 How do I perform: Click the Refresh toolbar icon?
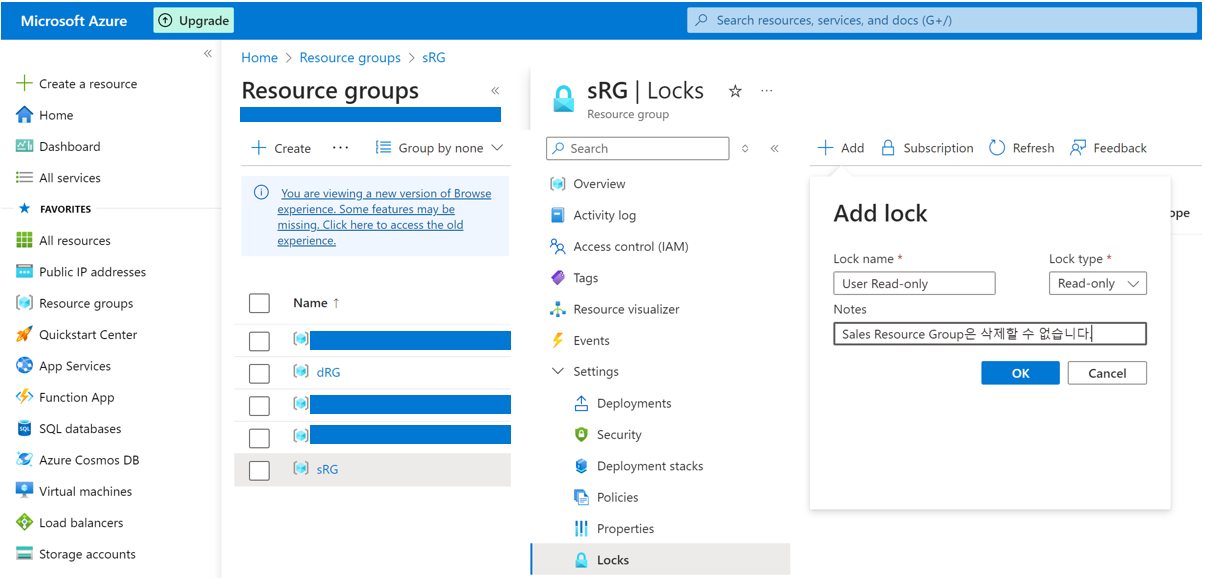[997, 148]
